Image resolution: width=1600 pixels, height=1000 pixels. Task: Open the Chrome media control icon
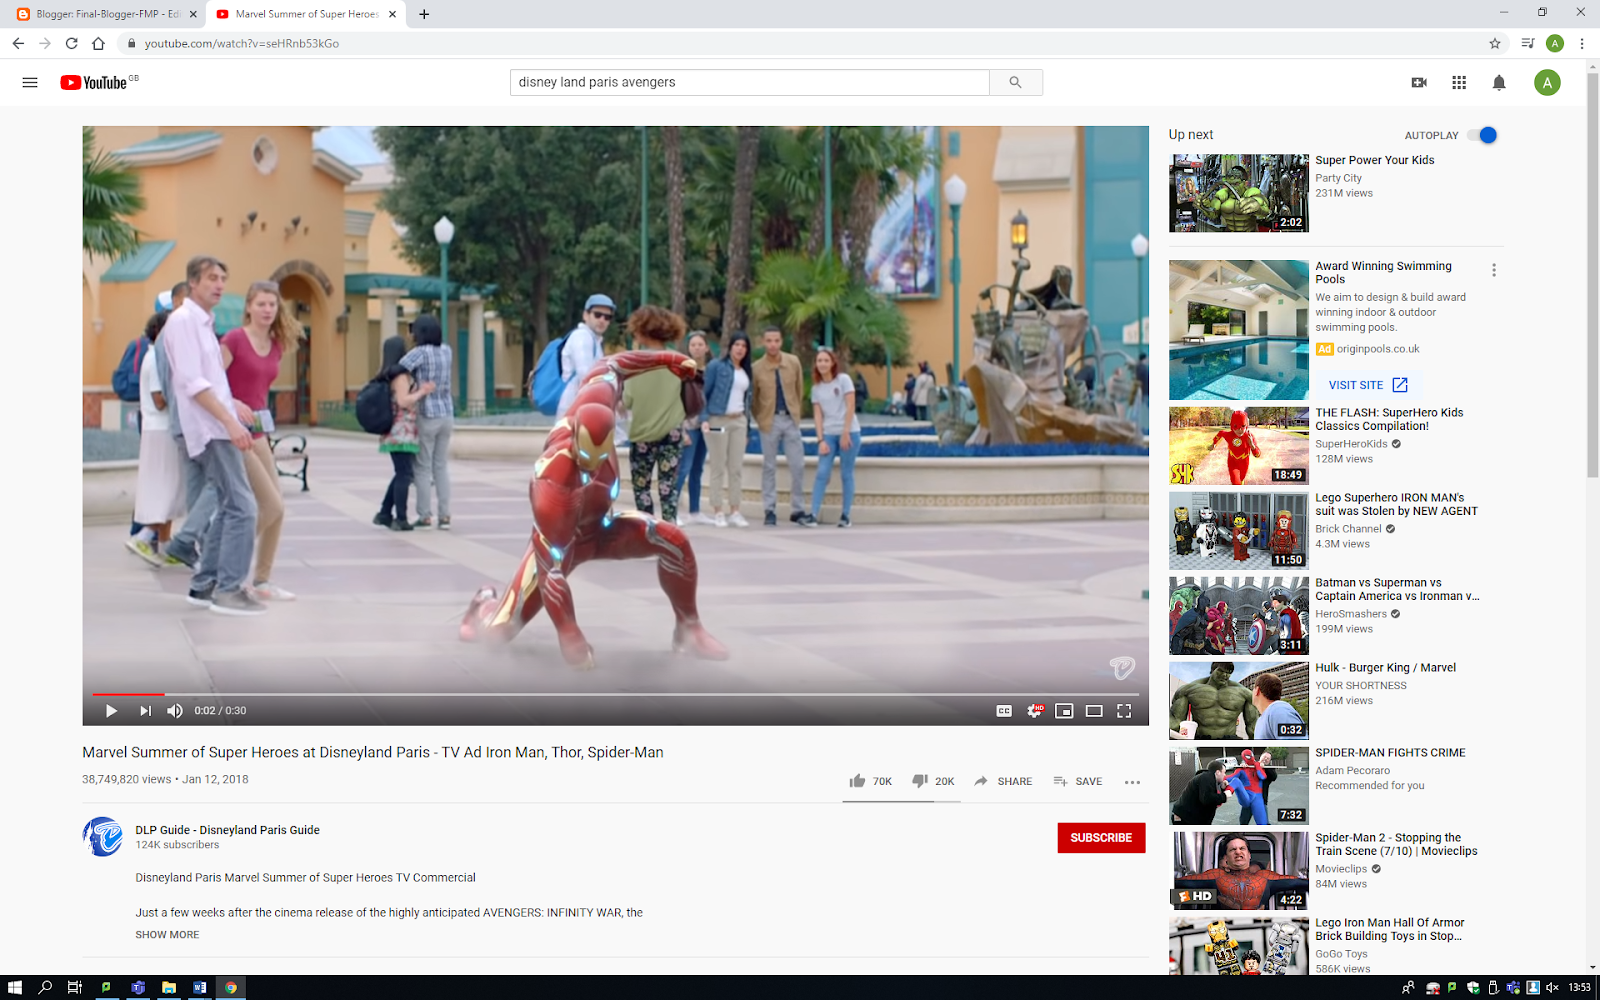(1527, 43)
